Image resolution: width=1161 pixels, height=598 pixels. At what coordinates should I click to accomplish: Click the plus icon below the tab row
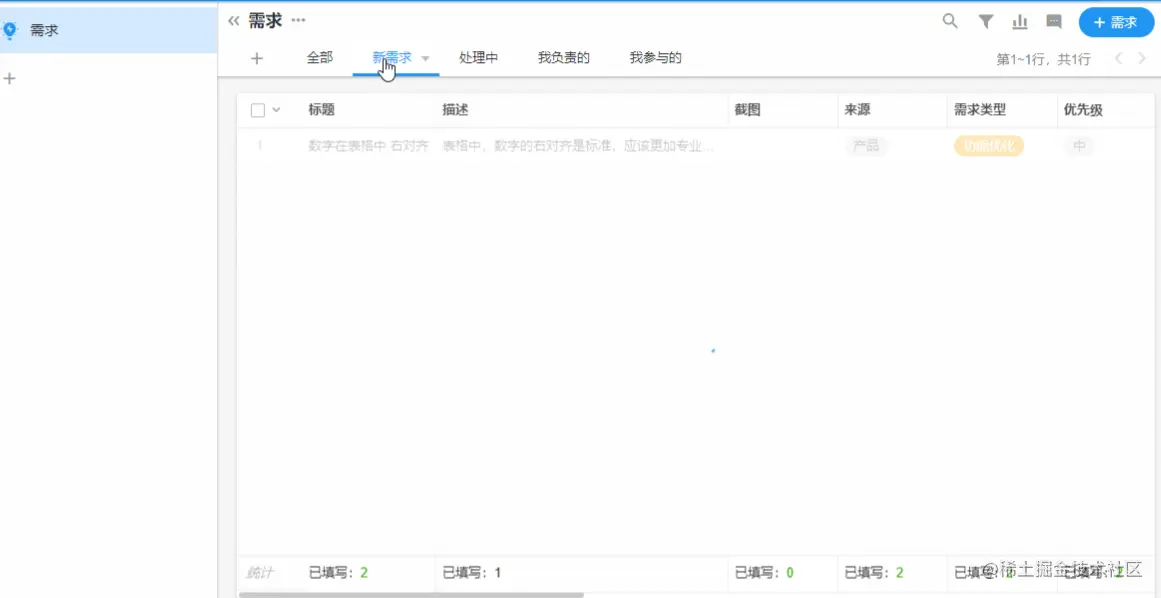257,57
